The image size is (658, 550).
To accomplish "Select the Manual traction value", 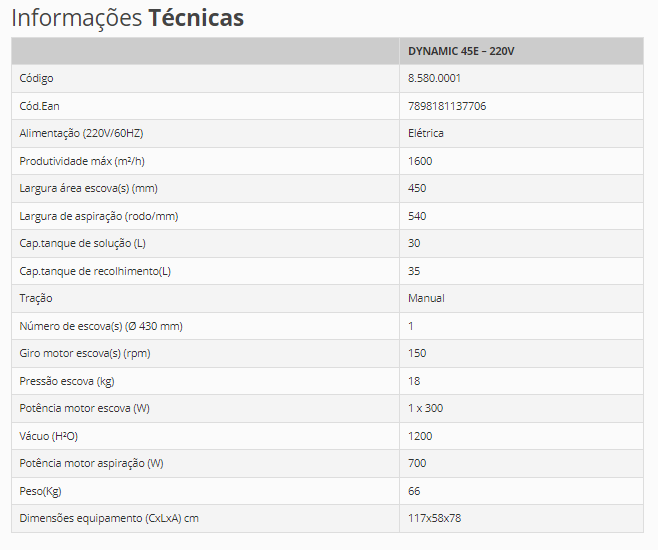I will 426,298.
